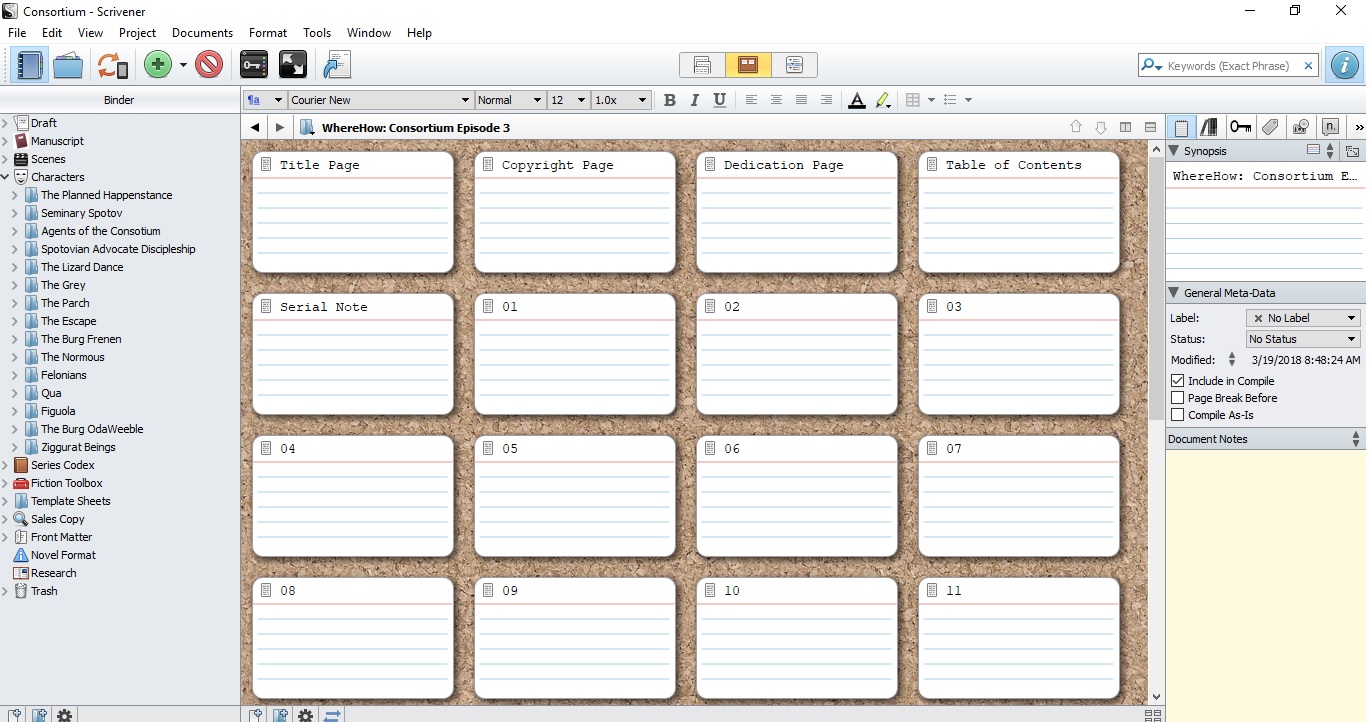Click the red Trash delete icon in toolbar
Screen dimensions: 1370x722
pyautogui.click(x=209, y=65)
